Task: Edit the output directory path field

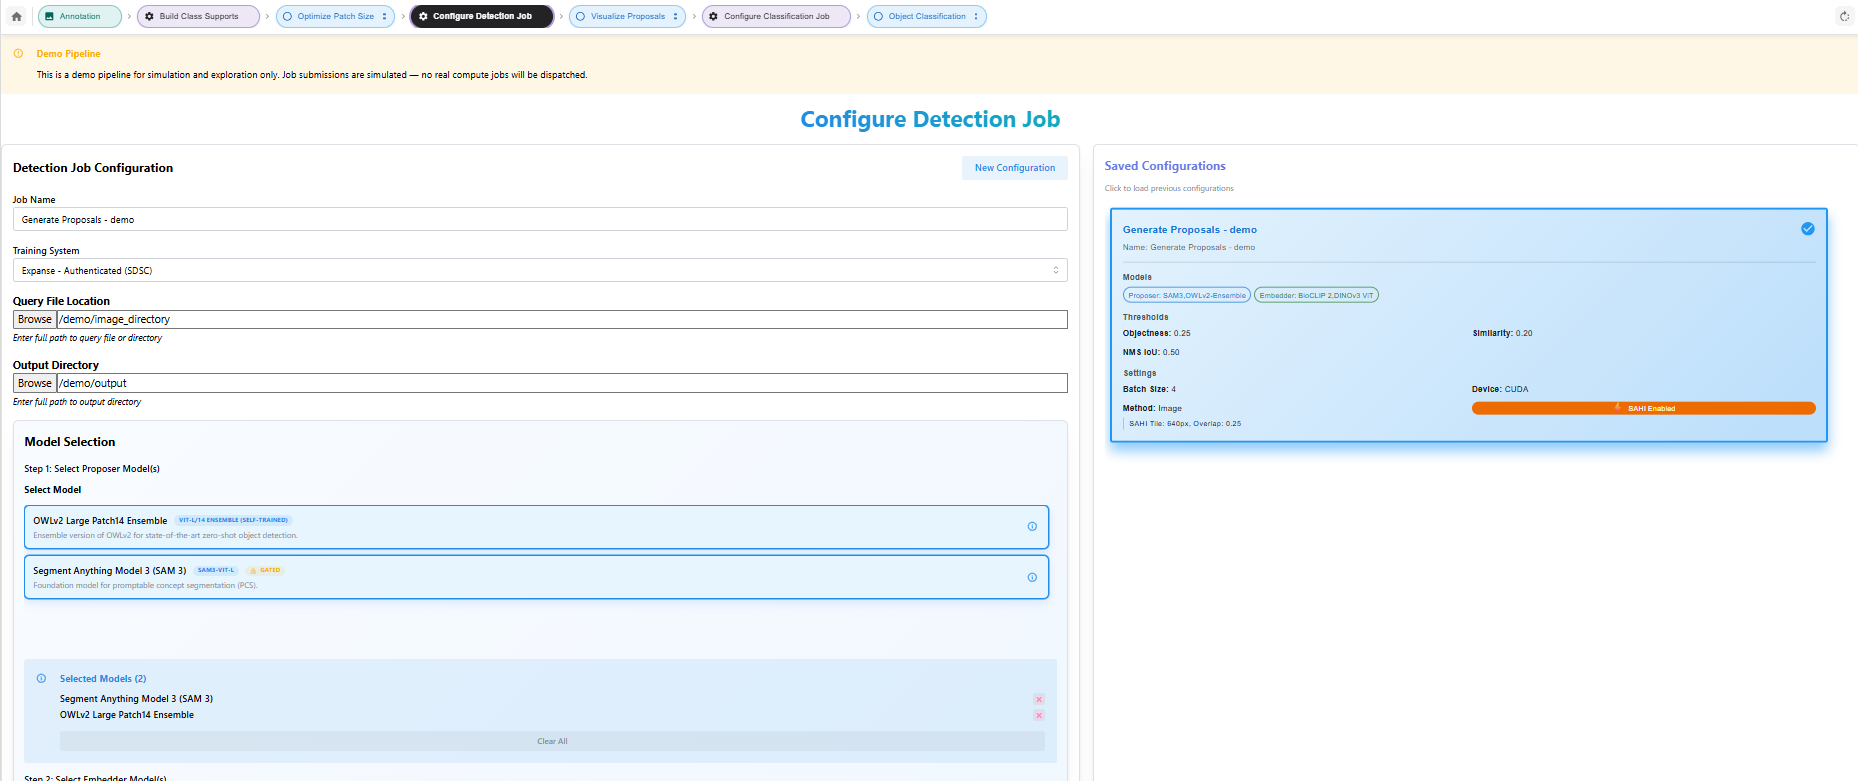Action: click(x=562, y=383)
